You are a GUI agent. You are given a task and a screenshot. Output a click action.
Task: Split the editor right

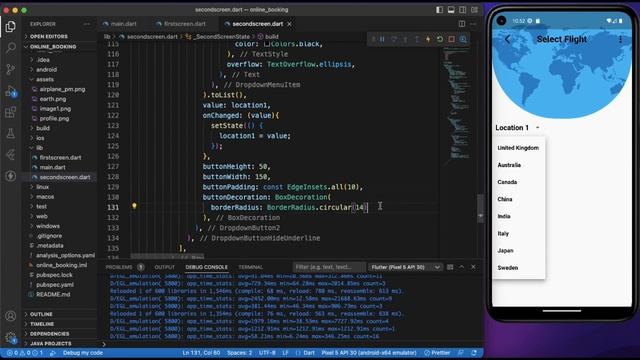coord(462,24)
